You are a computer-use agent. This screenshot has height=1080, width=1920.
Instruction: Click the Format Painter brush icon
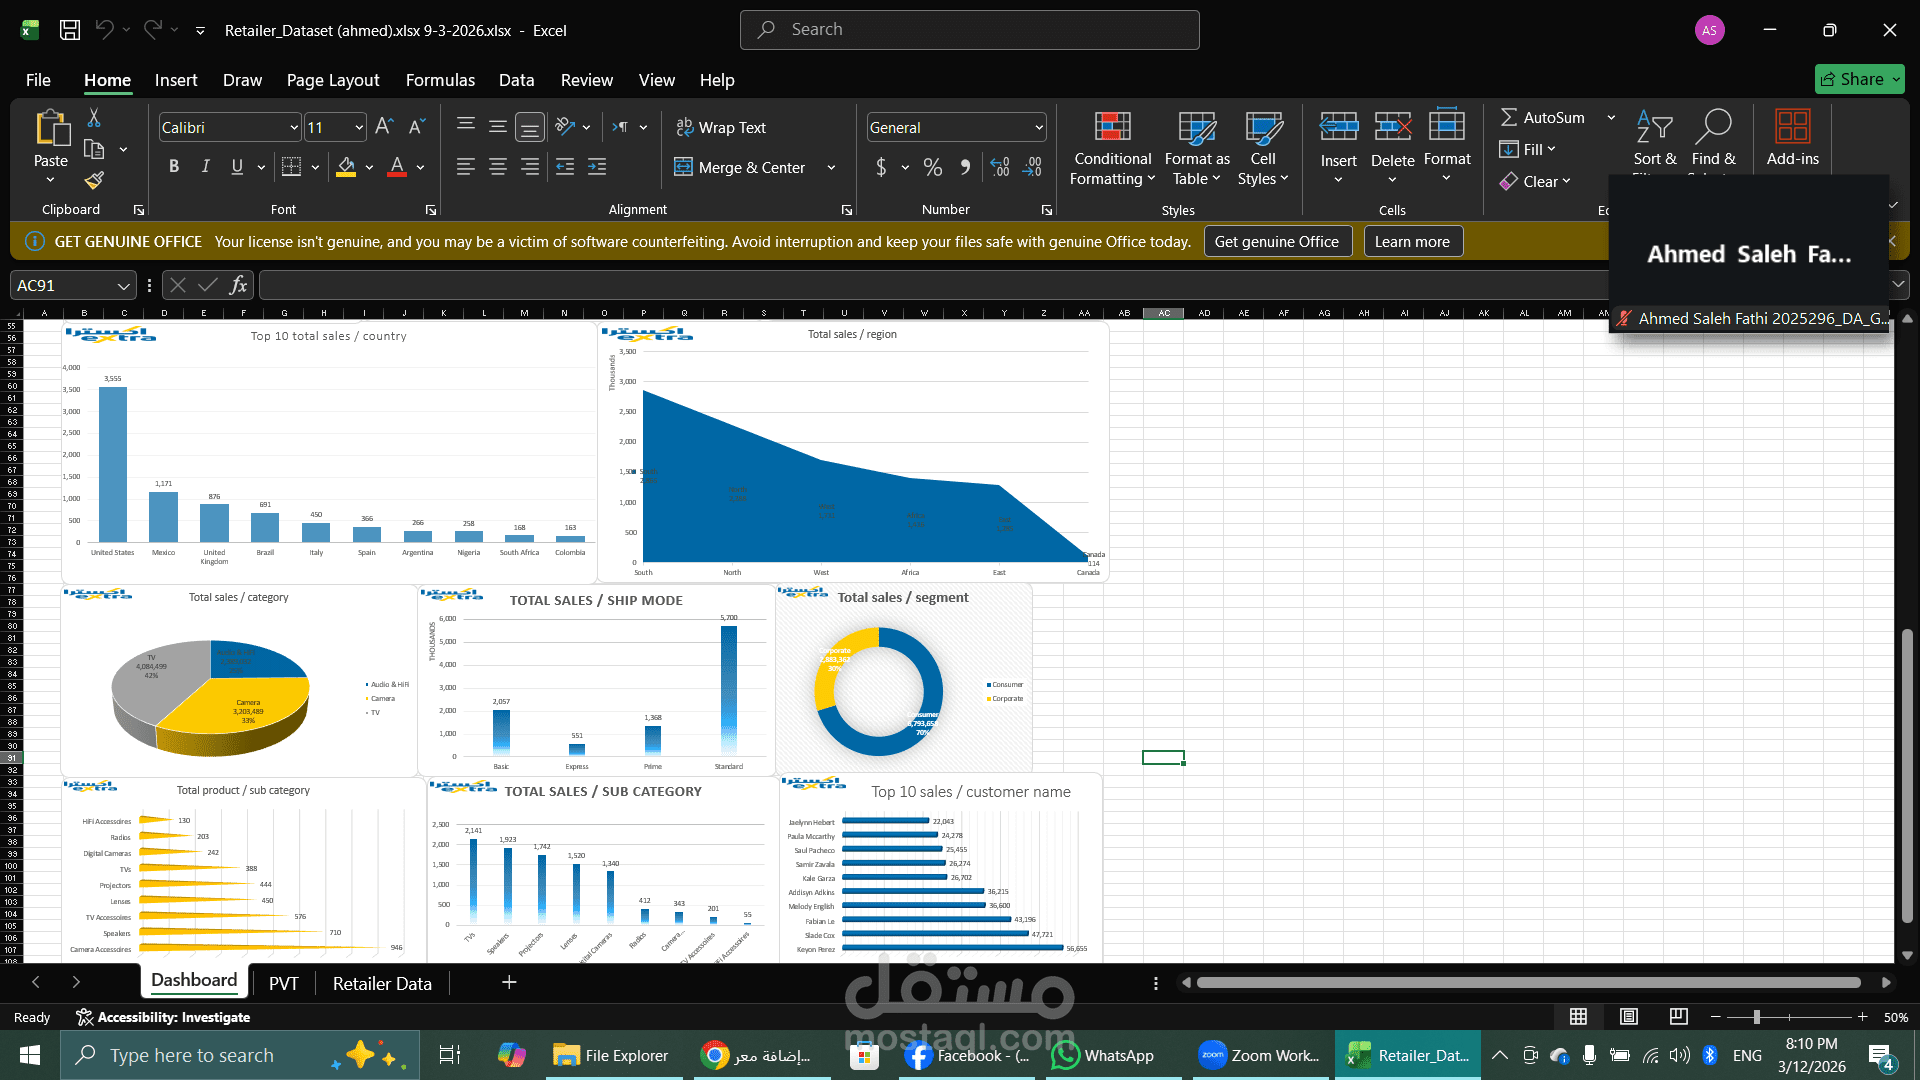[94, 181]
